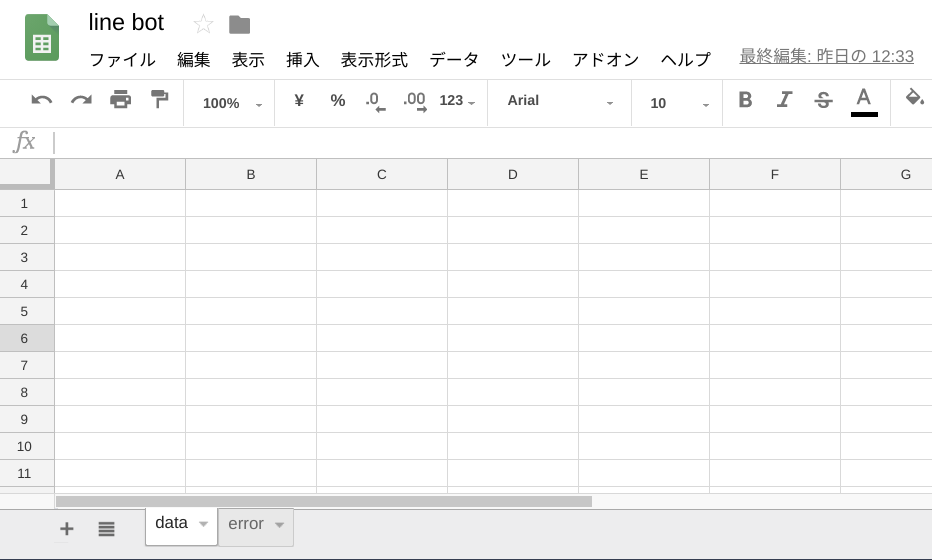The image size is (932, 560).
Task: Star the line bot document
Action: click(x=203, y=24)
